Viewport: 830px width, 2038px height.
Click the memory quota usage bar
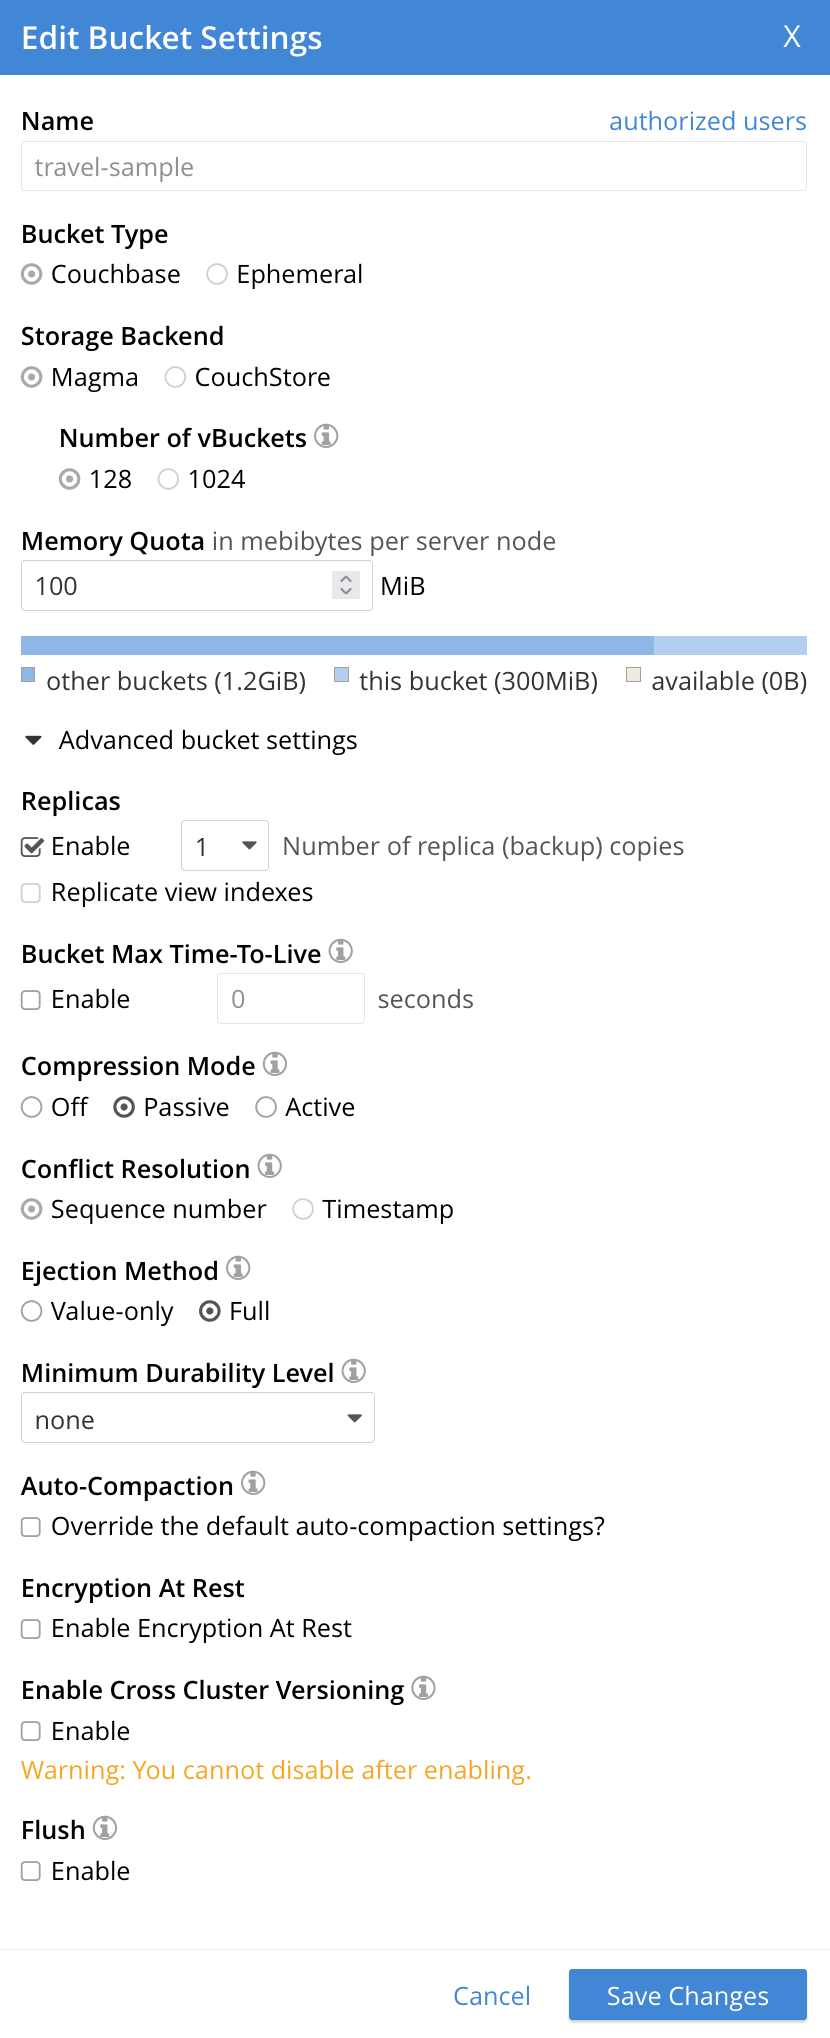coord(414,645)
